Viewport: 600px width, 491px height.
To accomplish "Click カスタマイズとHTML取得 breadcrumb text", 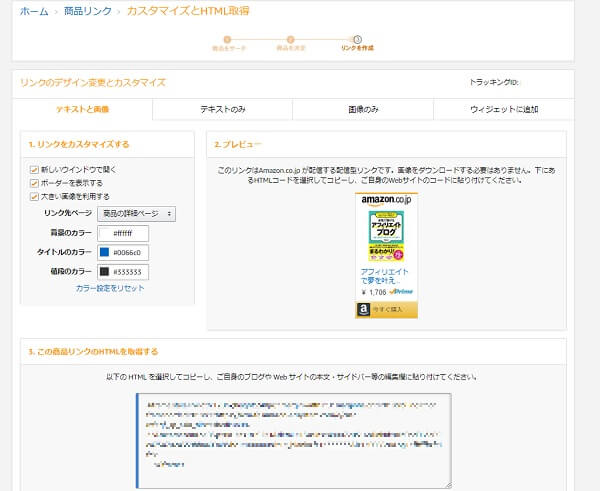I will pos(188,11).
